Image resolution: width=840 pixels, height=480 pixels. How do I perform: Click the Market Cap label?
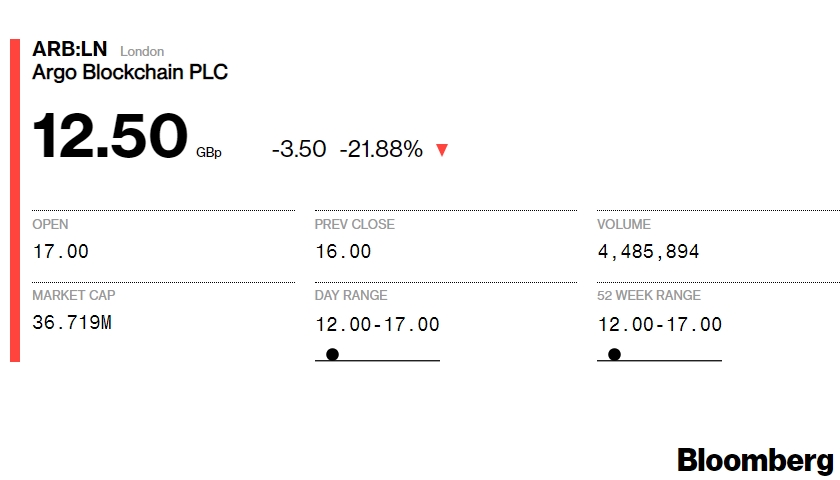74,295
